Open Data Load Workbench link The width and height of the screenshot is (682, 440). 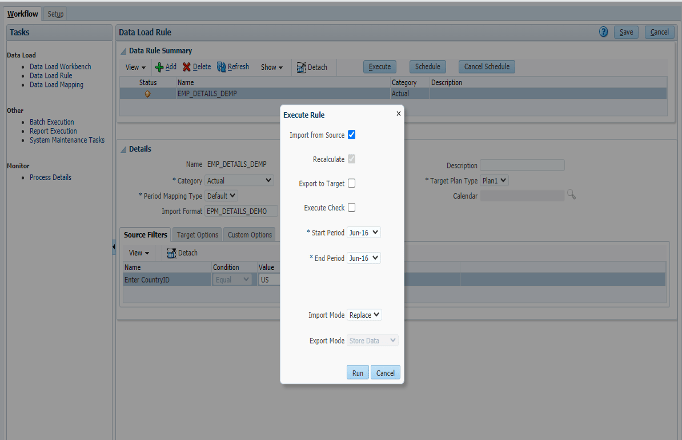(x=60, y=67)
